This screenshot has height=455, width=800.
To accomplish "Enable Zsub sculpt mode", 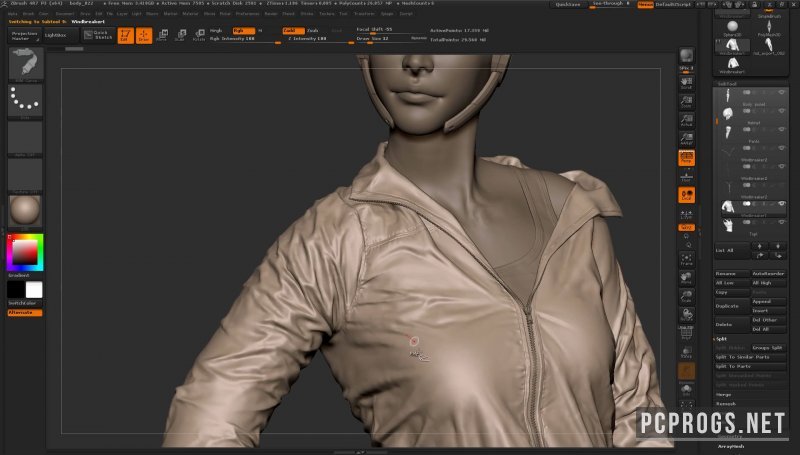I will tap(313, 31).
